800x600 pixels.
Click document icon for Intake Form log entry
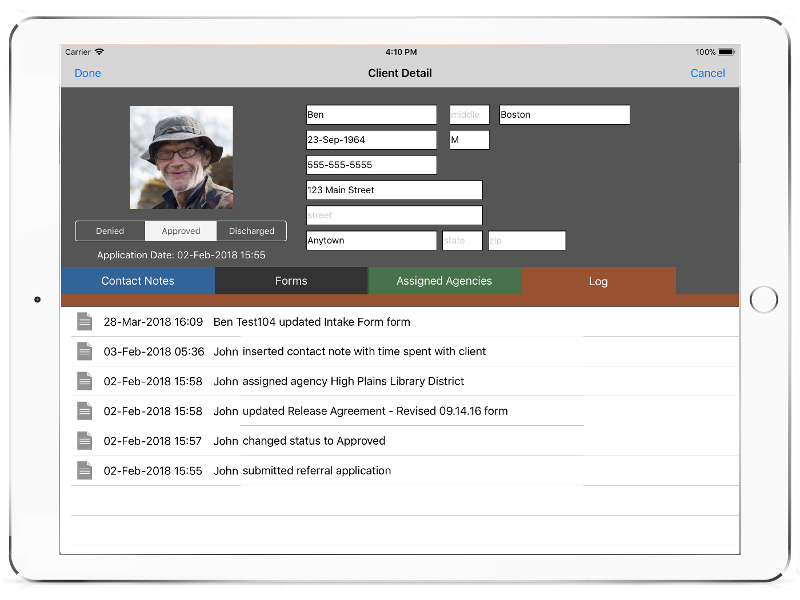coord(85,322)
